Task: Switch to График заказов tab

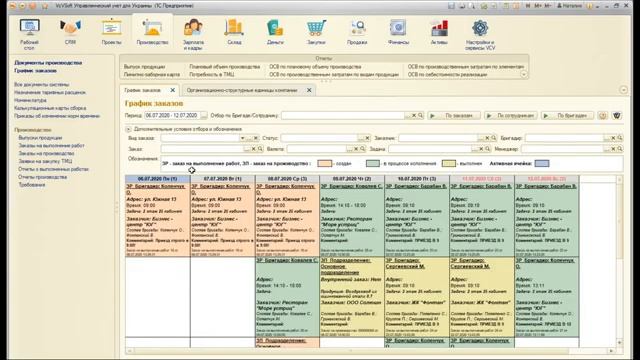Action: coord(143,90)
